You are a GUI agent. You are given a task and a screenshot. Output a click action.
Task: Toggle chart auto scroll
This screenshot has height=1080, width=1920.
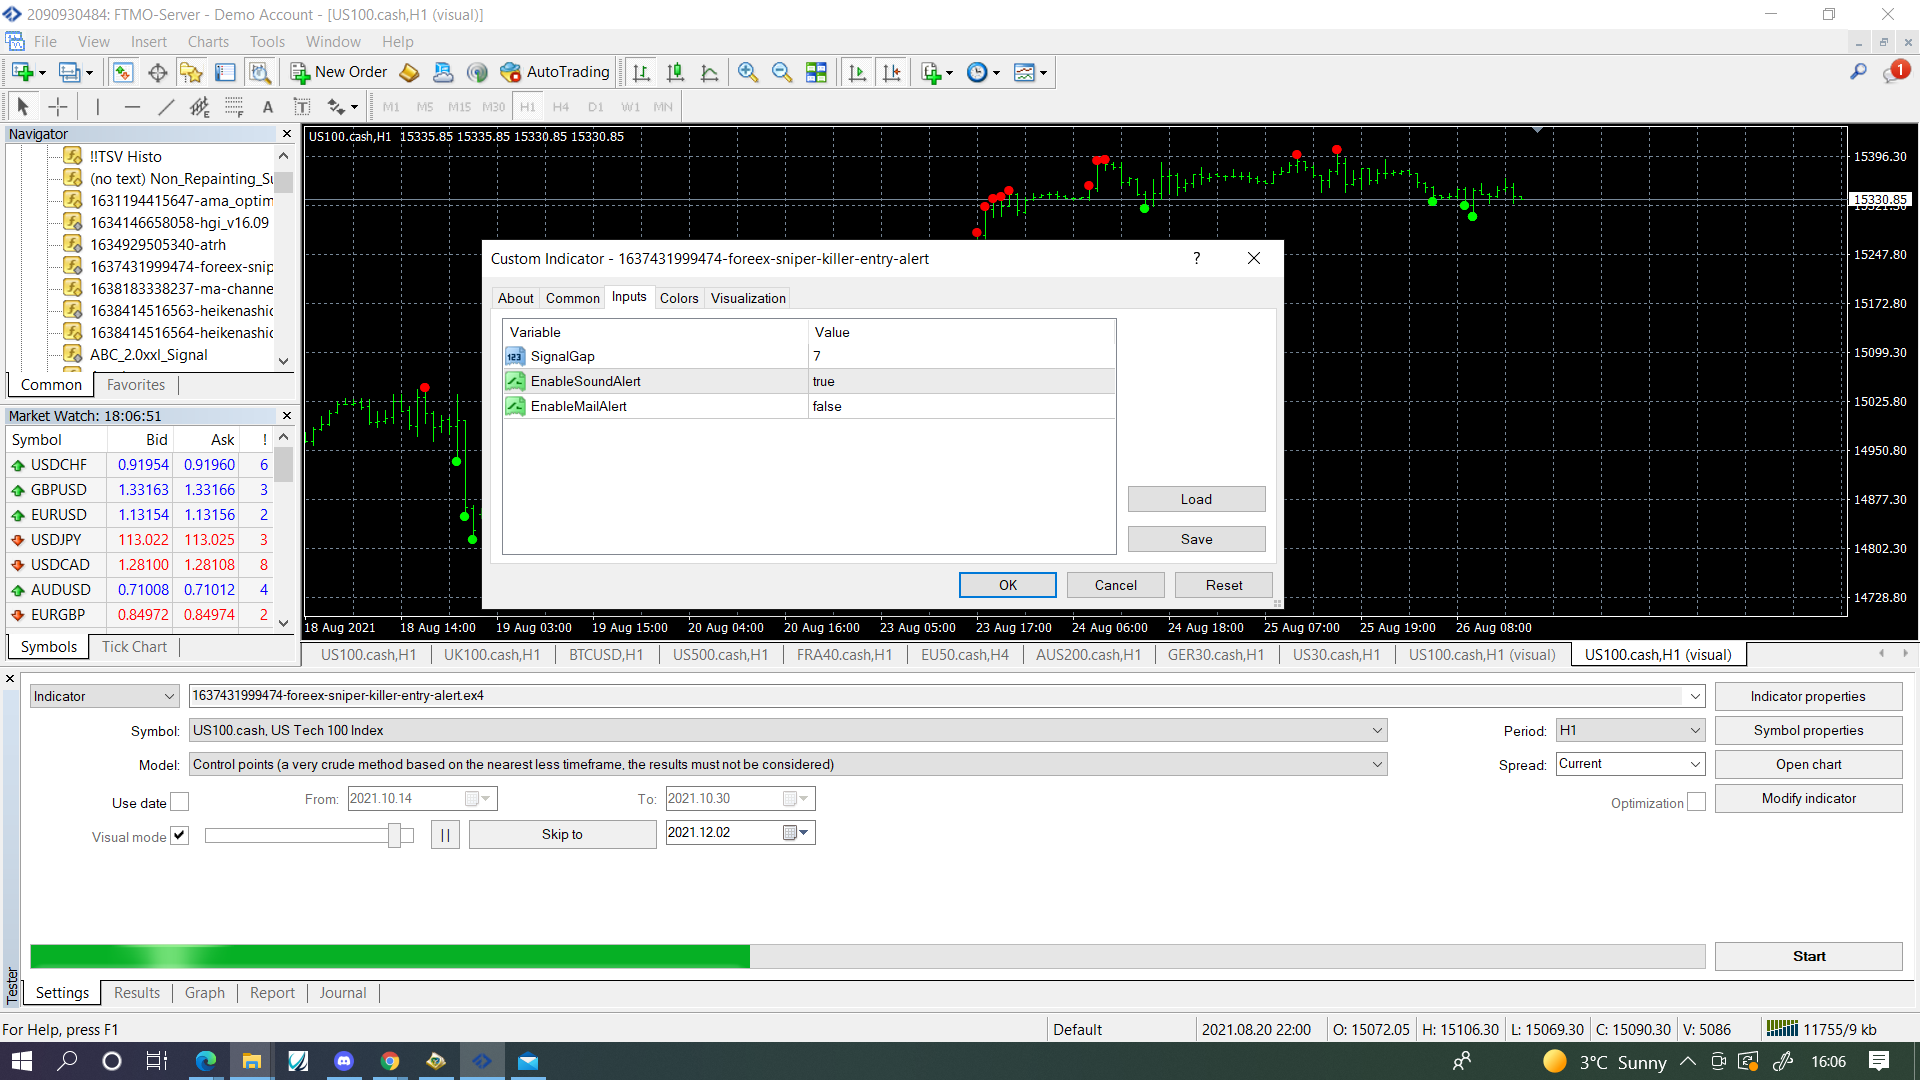pyautogui.click(x=857, y=72)
